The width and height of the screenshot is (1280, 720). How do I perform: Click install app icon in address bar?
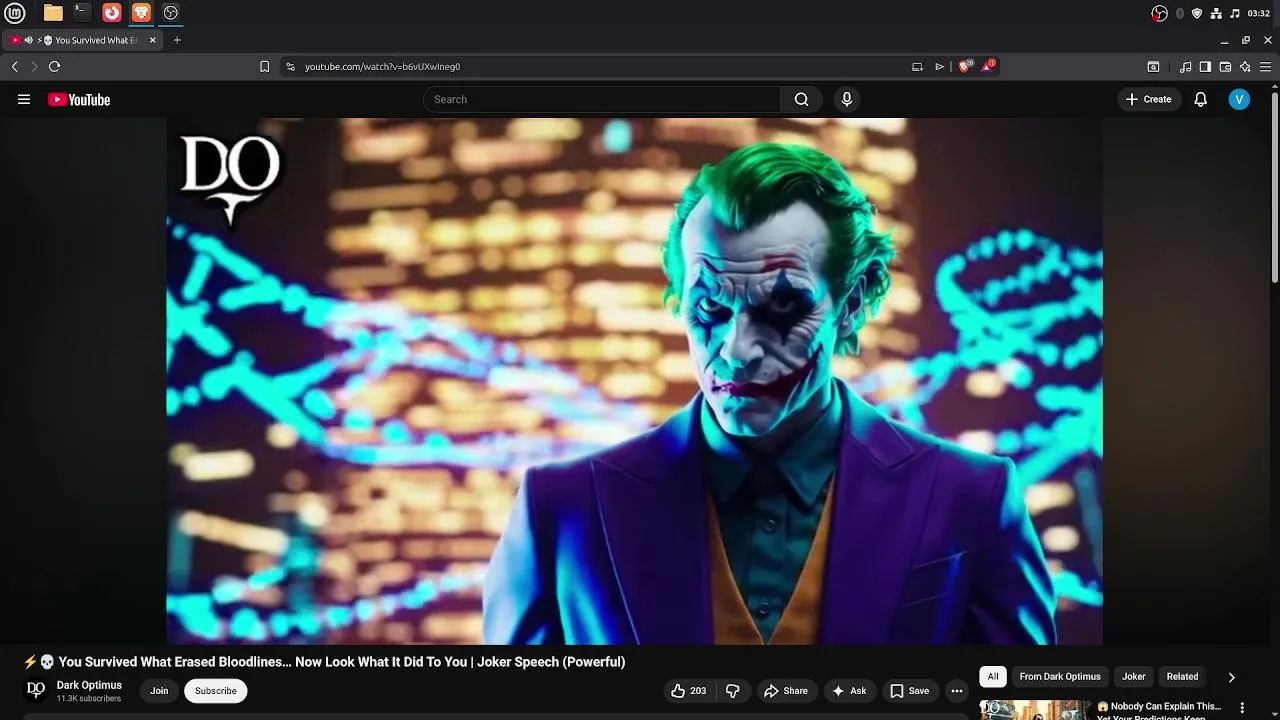tap(917, 66)
